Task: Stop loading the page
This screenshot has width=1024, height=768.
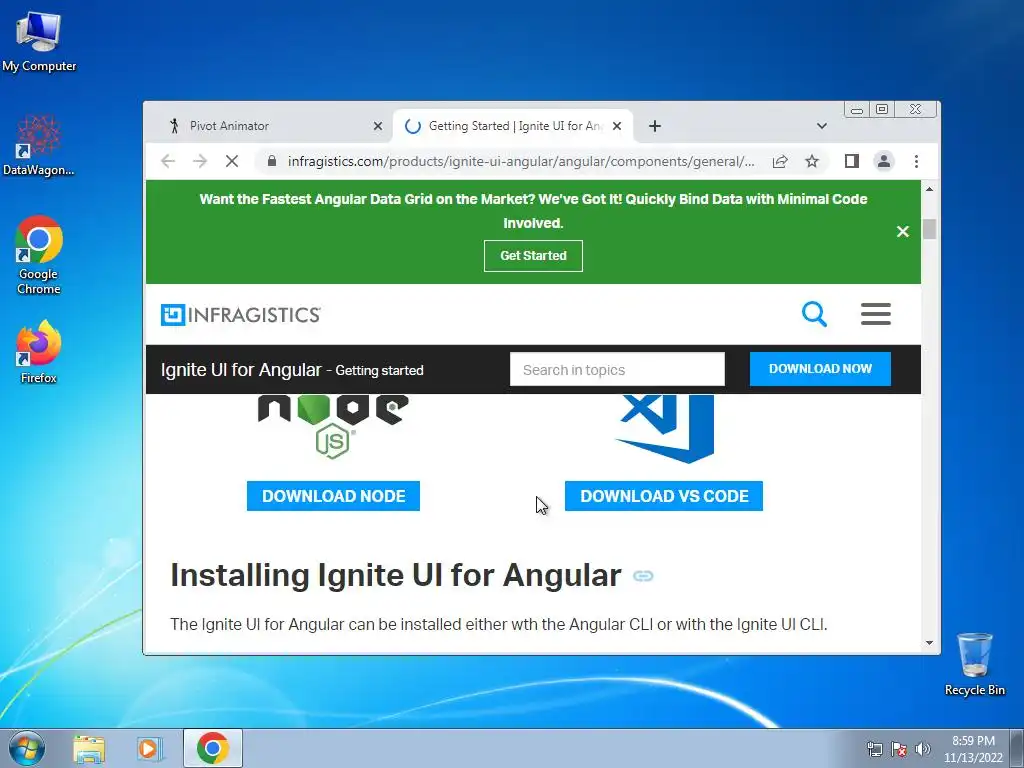Action: pos(232,161)
